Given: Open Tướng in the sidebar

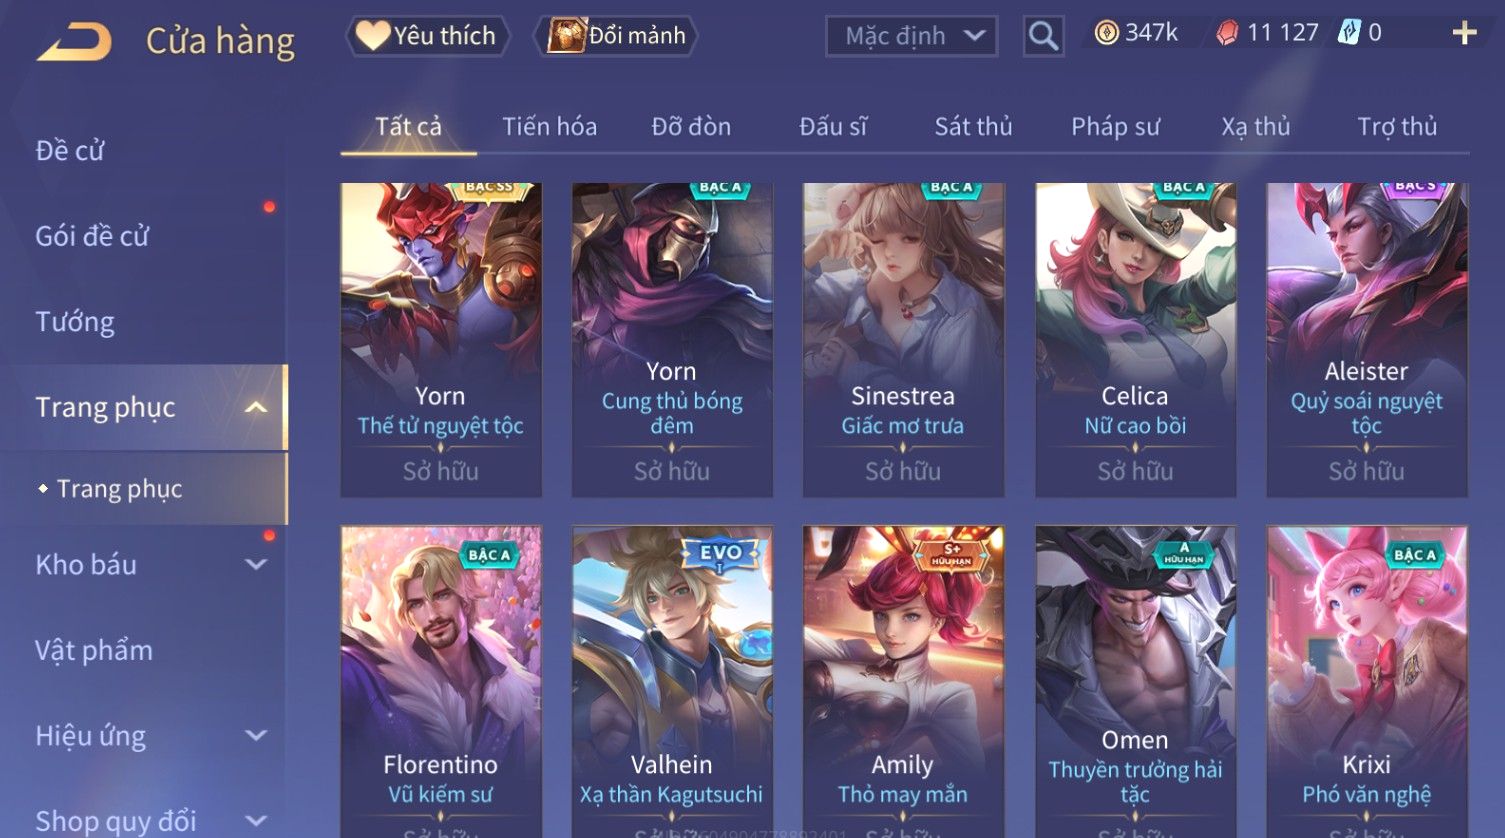Looking at the screenshot, I should pos(75,322).
